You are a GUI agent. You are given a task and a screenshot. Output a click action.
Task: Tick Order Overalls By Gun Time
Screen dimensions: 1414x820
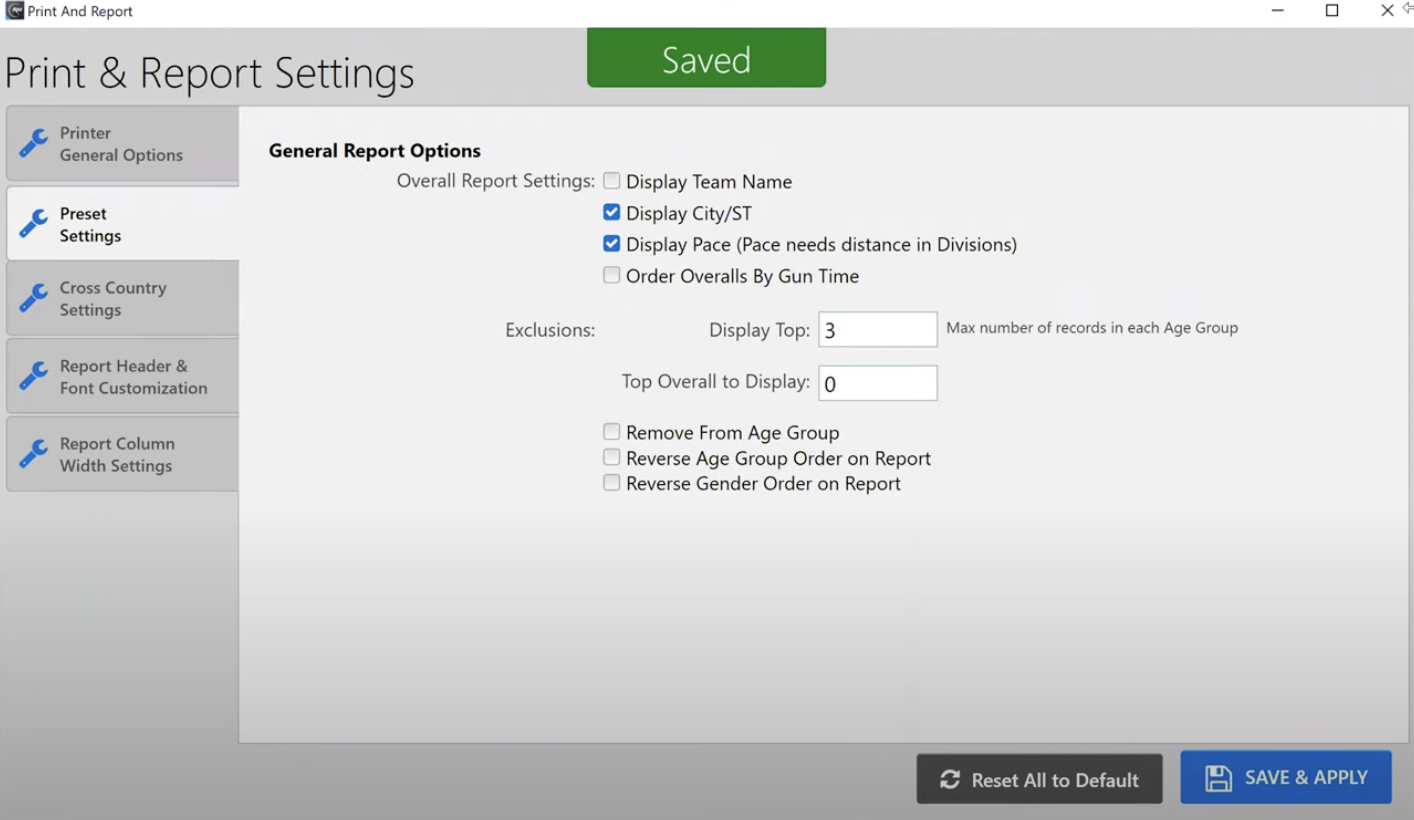coord(611,275)
